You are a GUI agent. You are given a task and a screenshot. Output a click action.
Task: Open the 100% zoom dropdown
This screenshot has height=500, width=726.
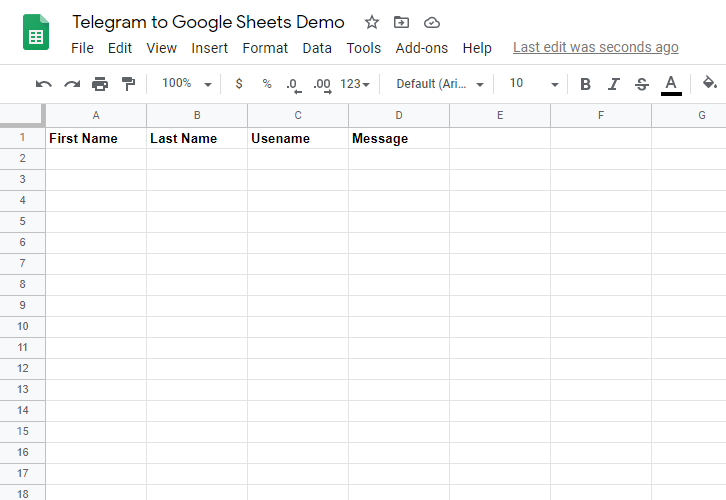click(x=187, y=83)
